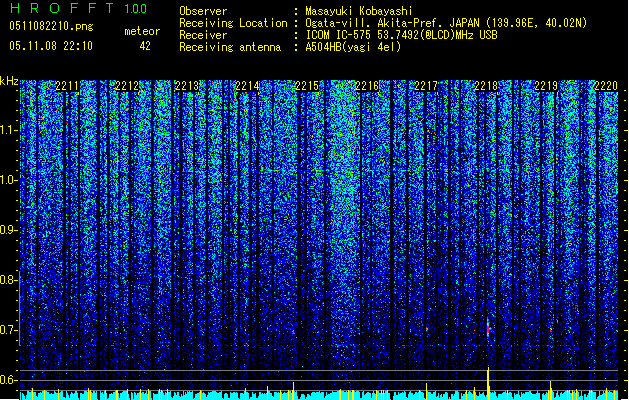The image size is (629, 400).
Task: Click the 2218 time marker
Action: click(486, 86)
